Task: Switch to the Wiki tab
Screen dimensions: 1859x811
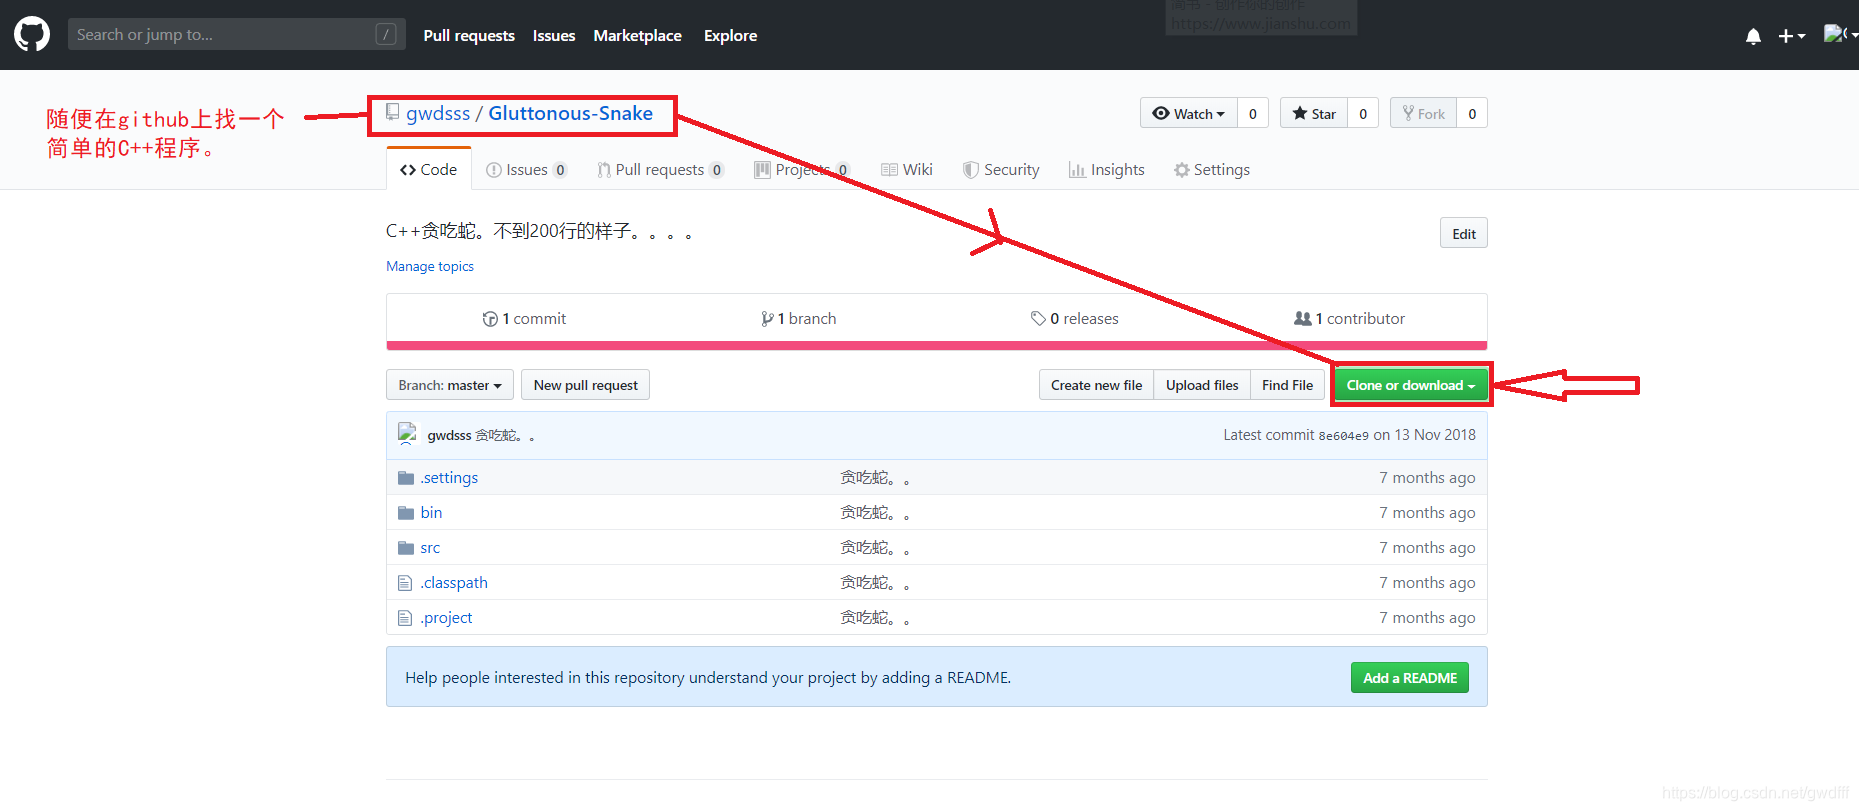Action: [907, 169]
